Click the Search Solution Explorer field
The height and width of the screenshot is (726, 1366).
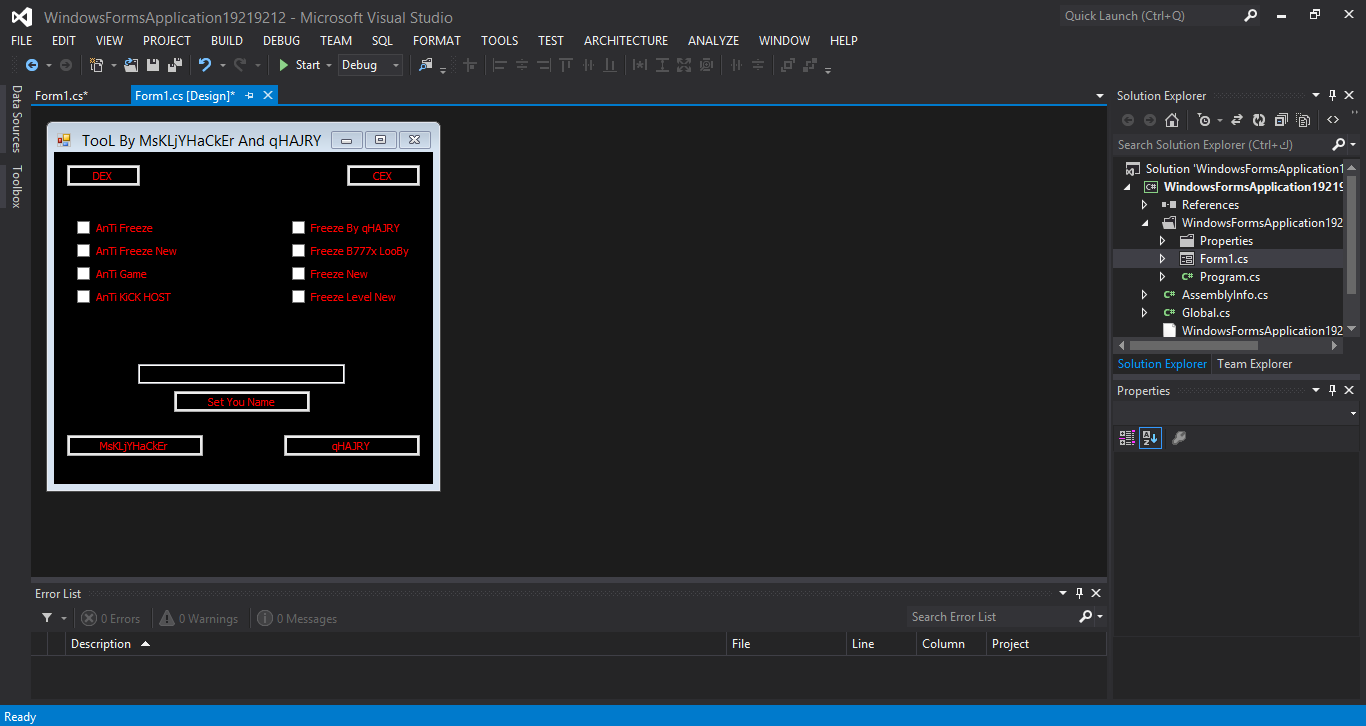tap(1223, 145)
